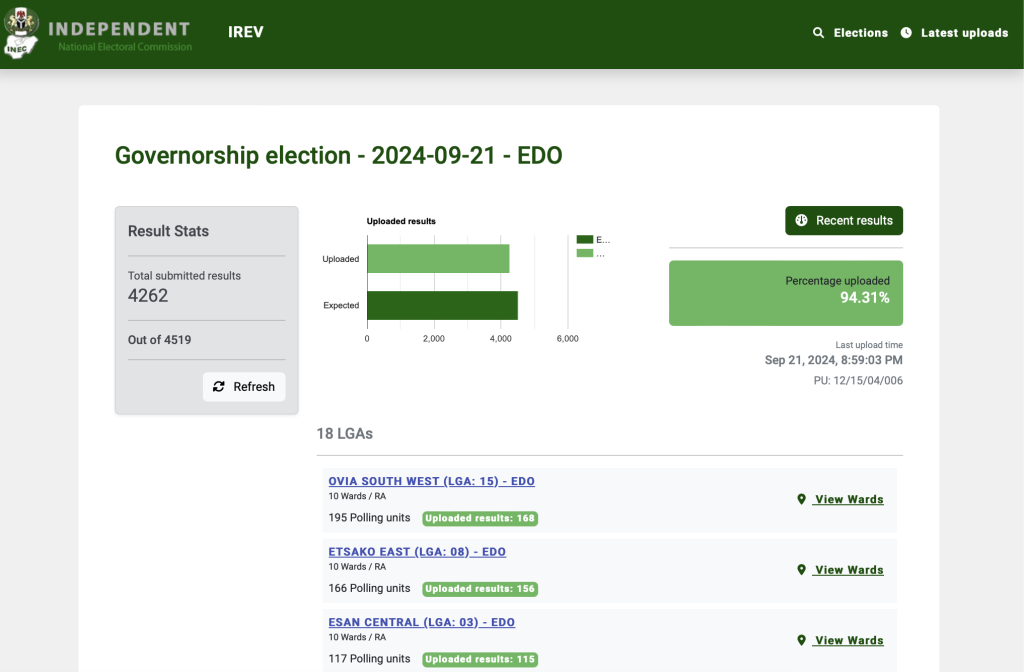The height and width of the screenshot is (672, 1024).
Task: View Wards for Ovia South West
Action: coord(849,500)
